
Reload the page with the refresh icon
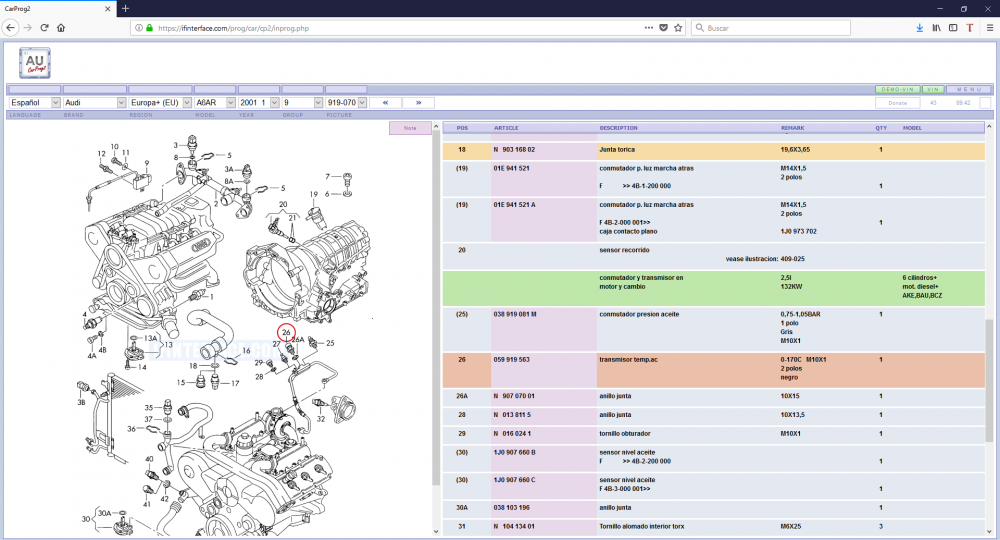(x=44, y=27)
